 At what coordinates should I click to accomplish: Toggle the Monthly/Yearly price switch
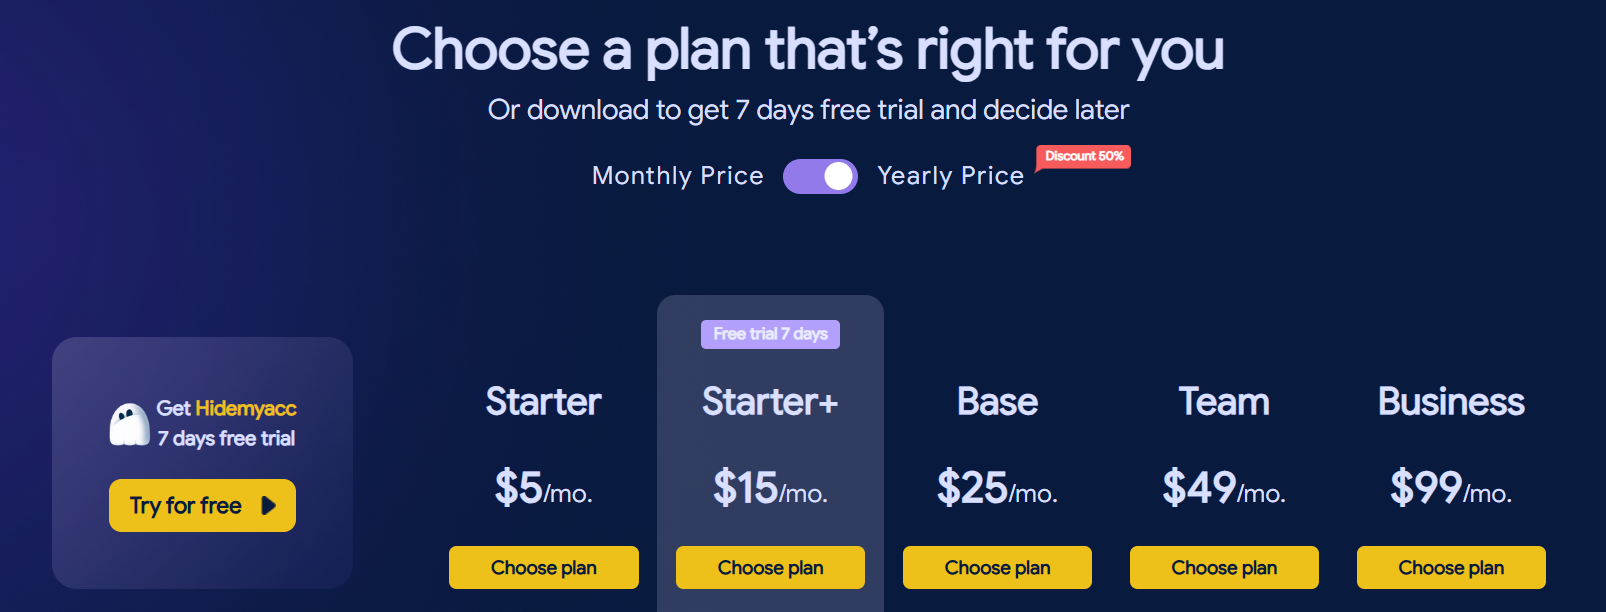point(820,176)
